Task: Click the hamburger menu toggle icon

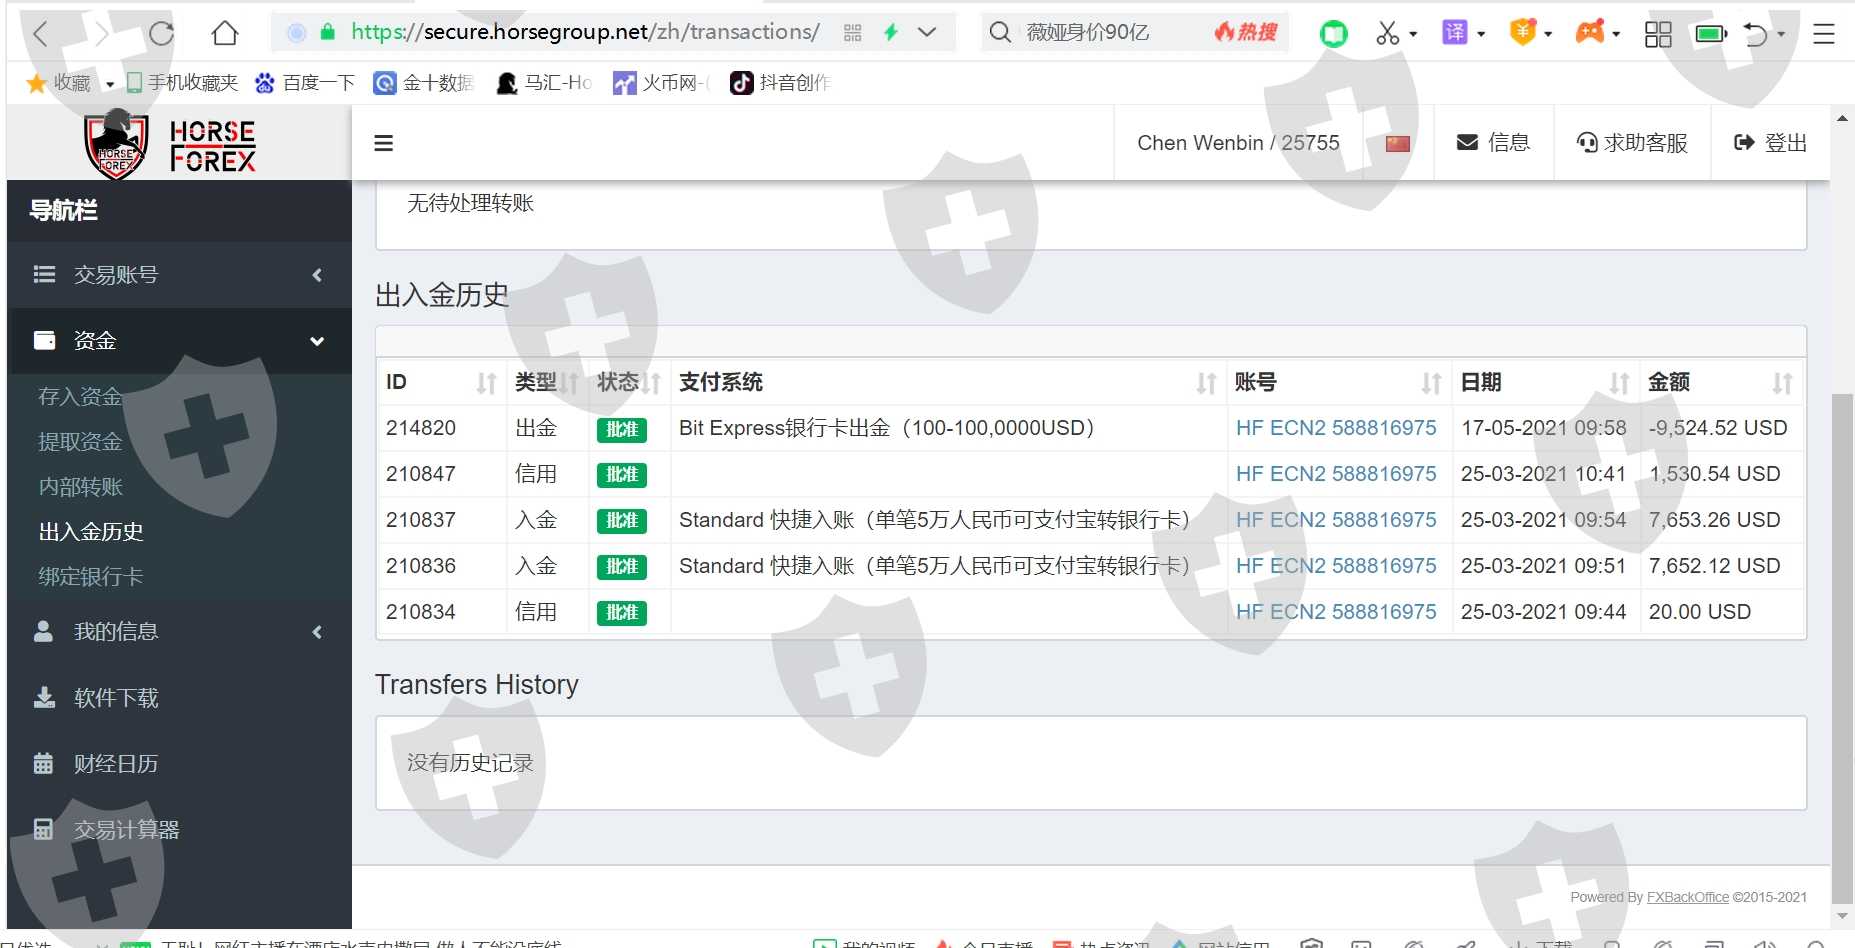Action: 383,143
